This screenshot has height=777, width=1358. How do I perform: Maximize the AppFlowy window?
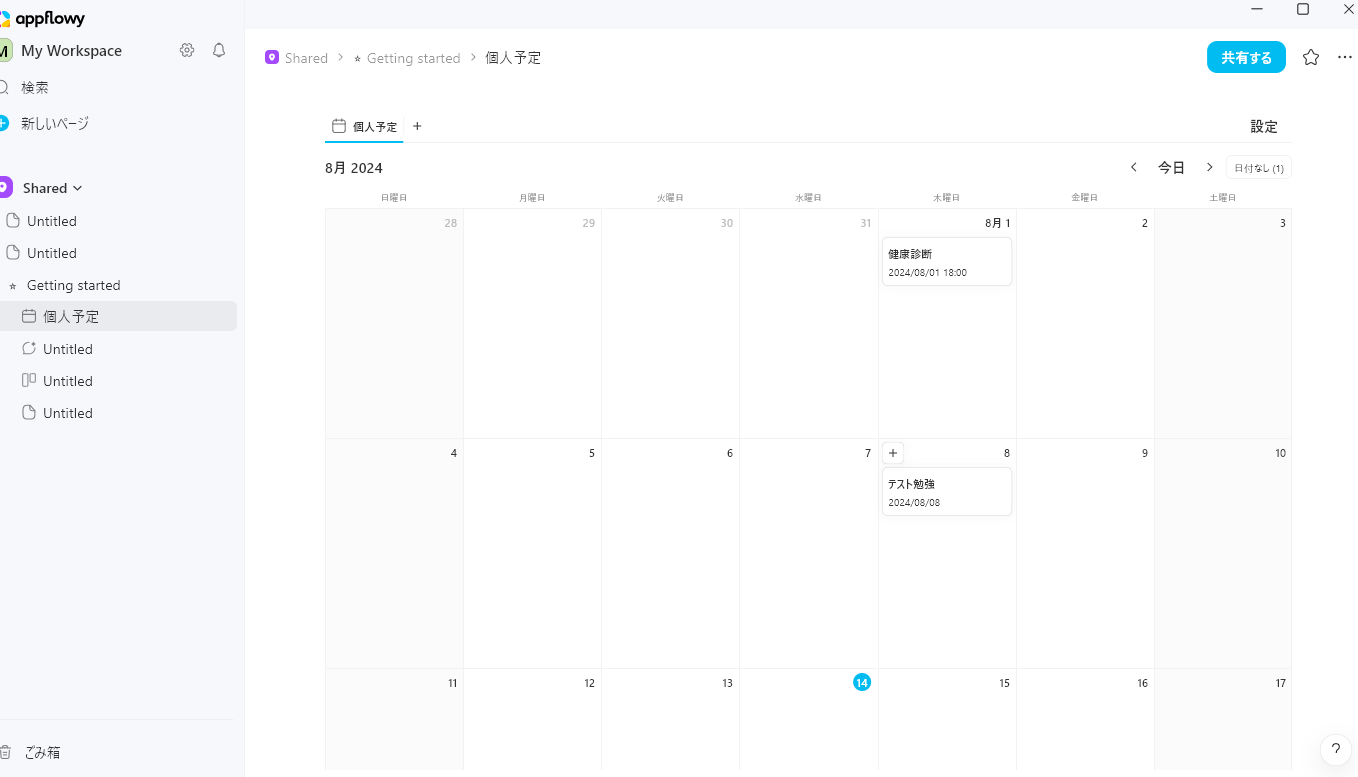pos(1303,9)
